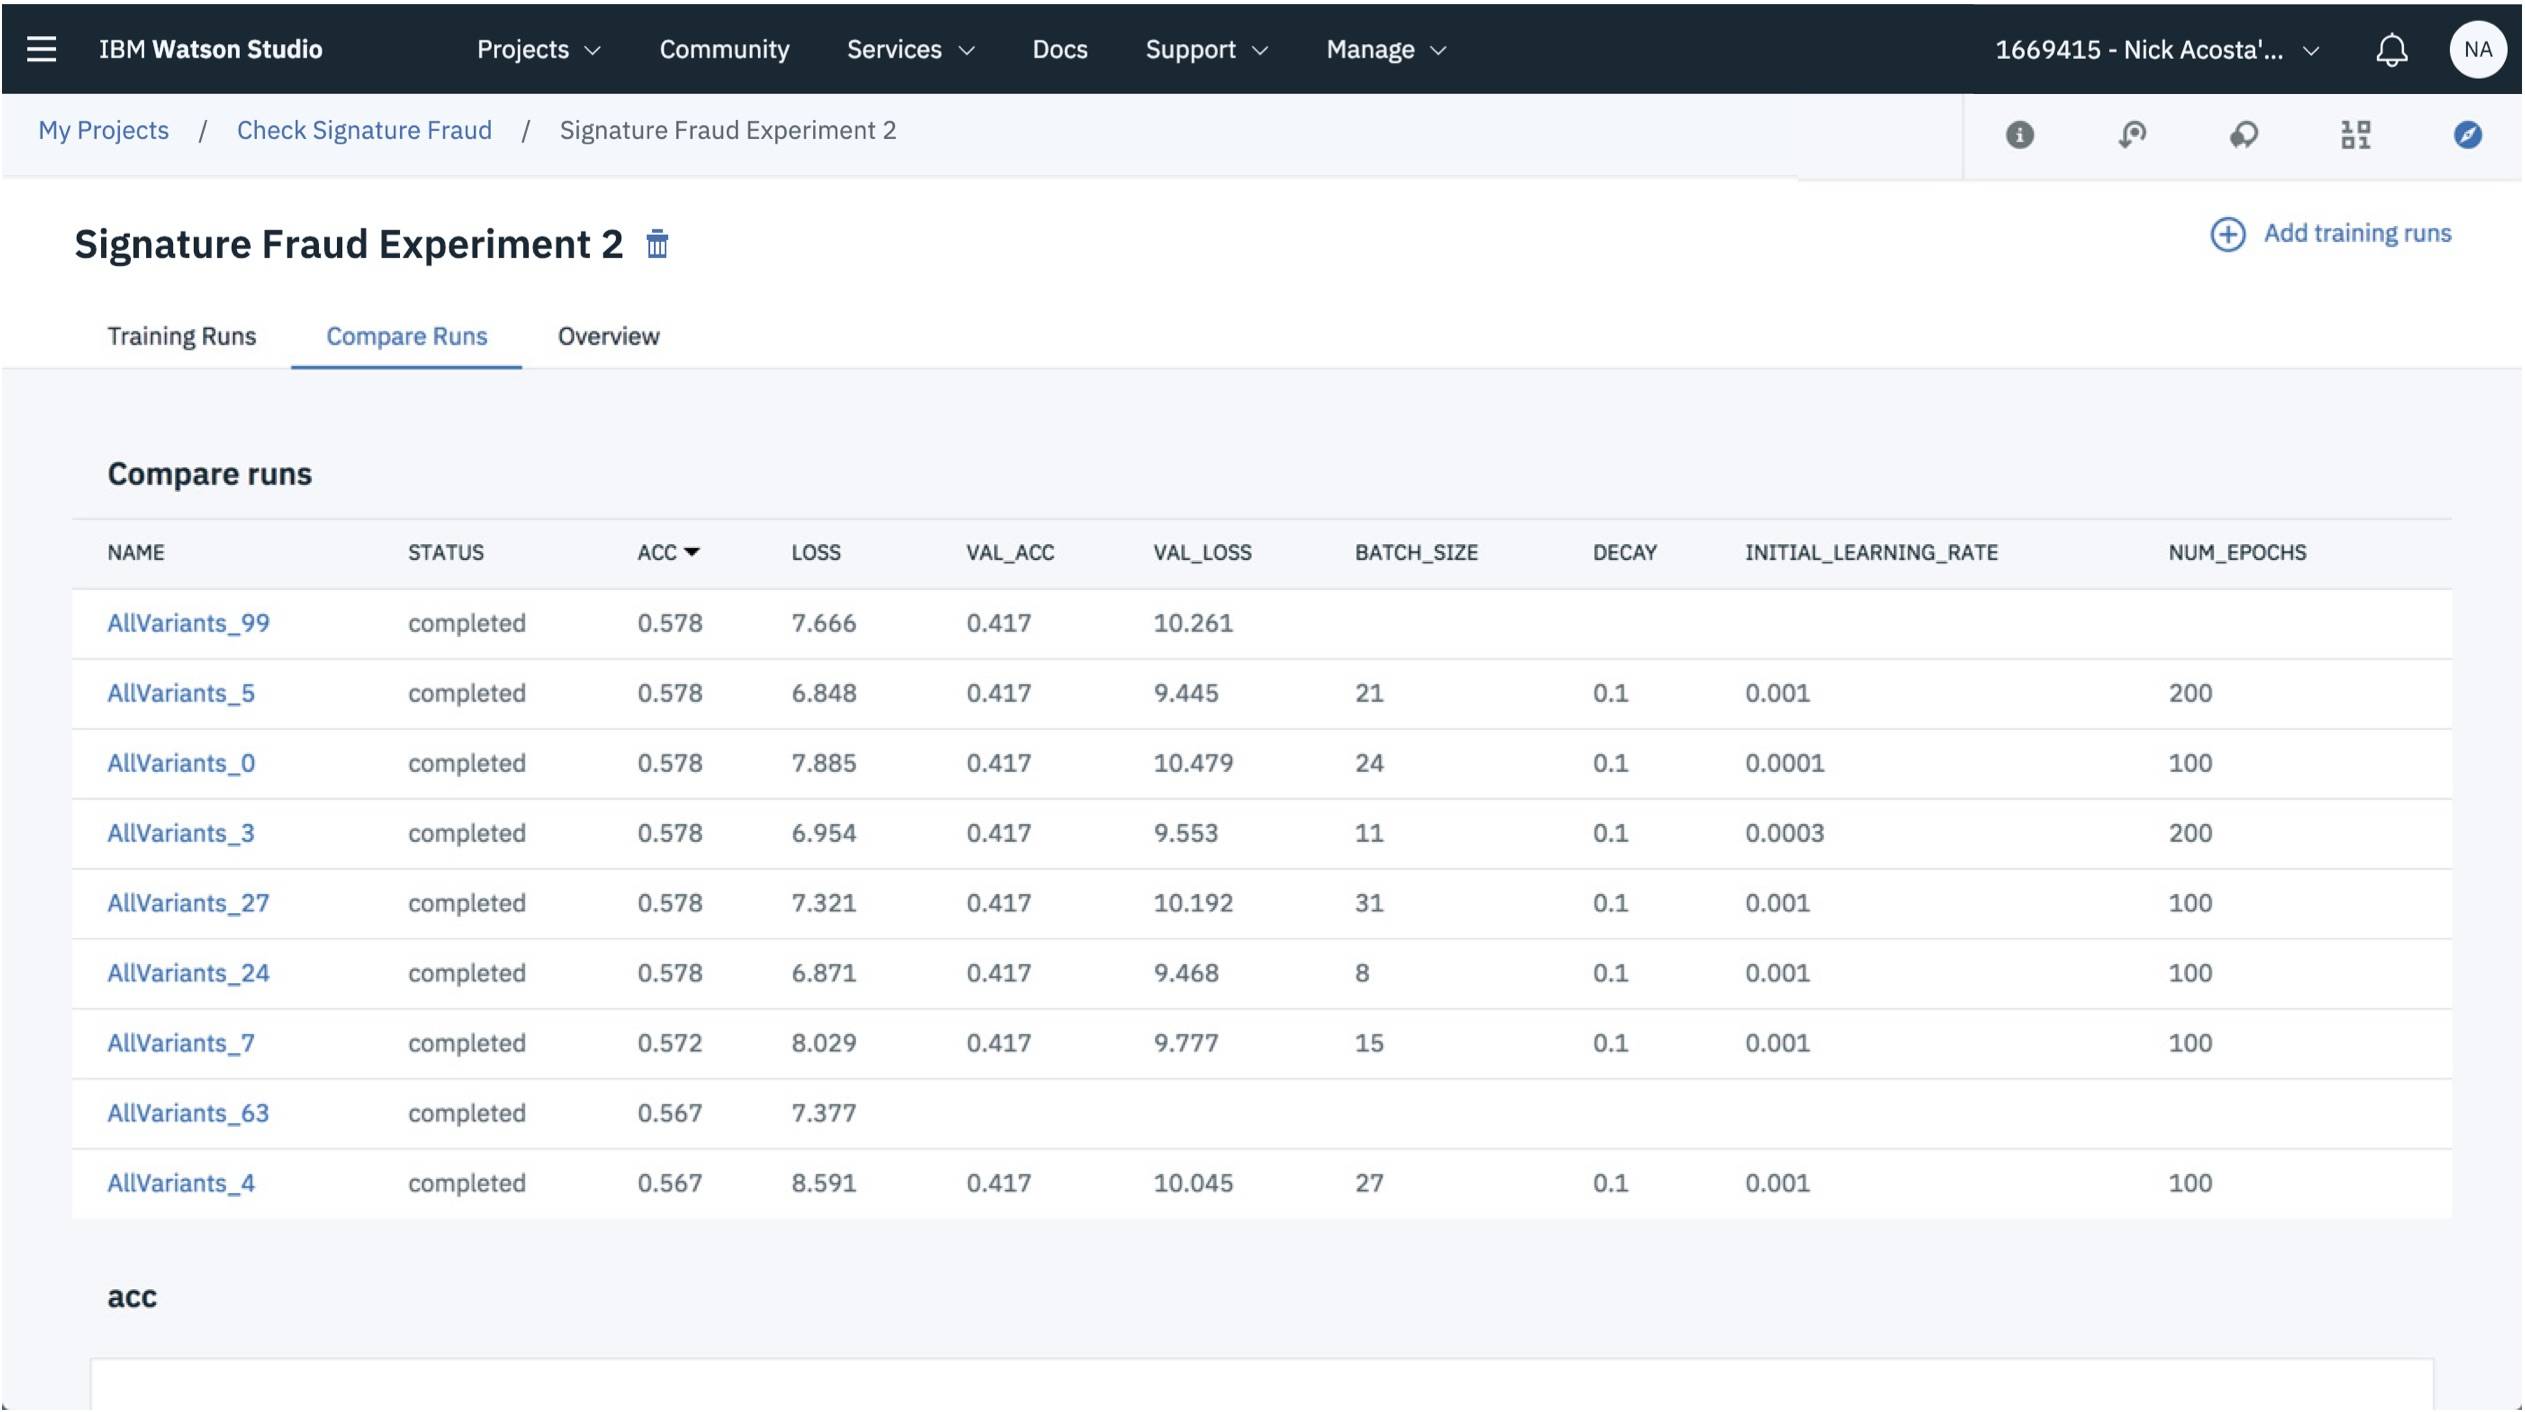Go to Check Signature Fraud breadcrumb

364,130
